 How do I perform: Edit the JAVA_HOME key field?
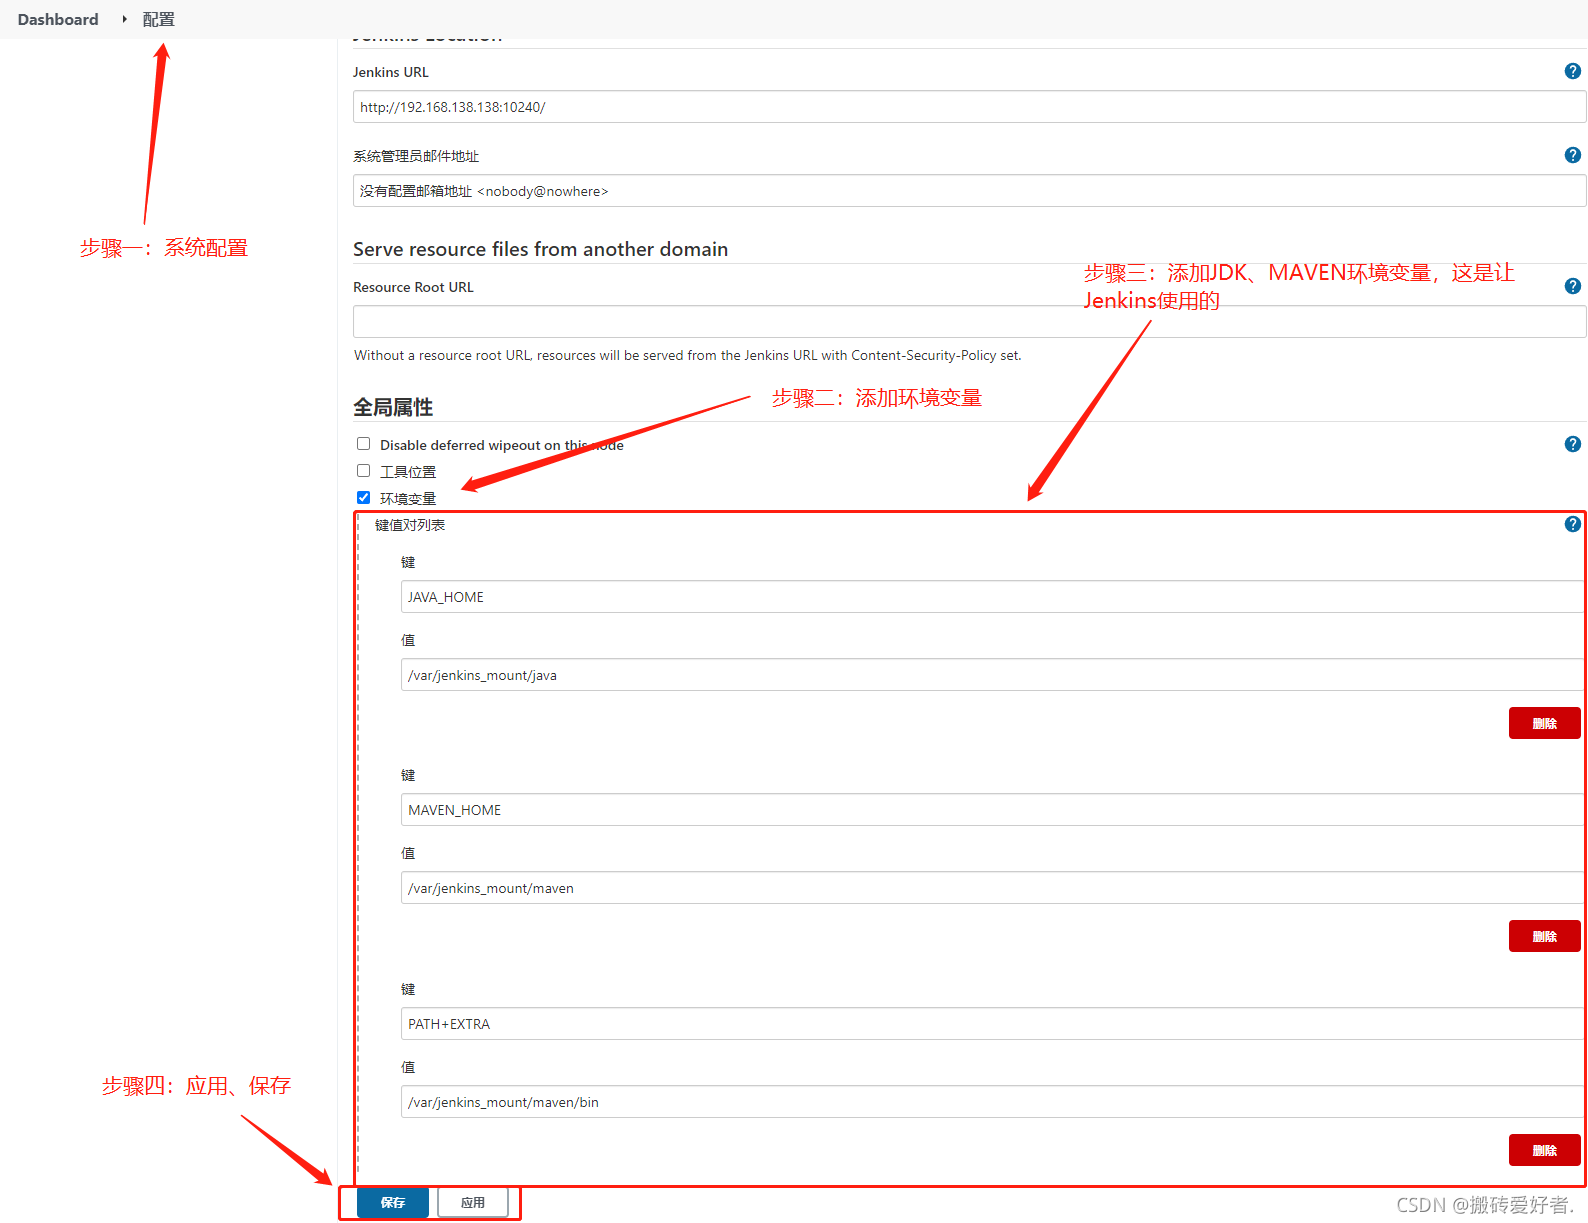point(992,597)
